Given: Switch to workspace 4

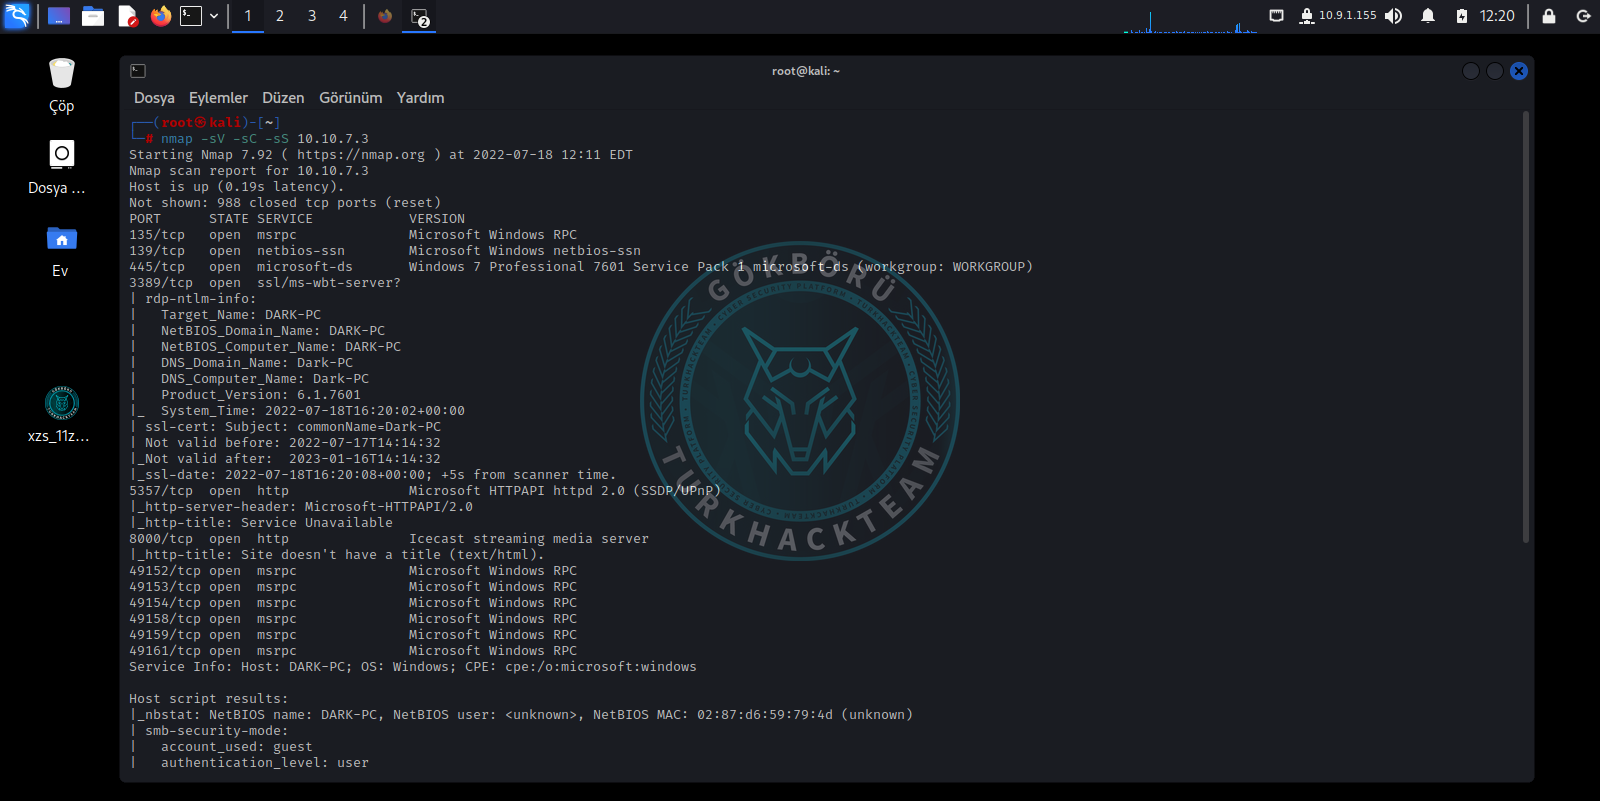Looking at the screenshot, I should [343, 16].
